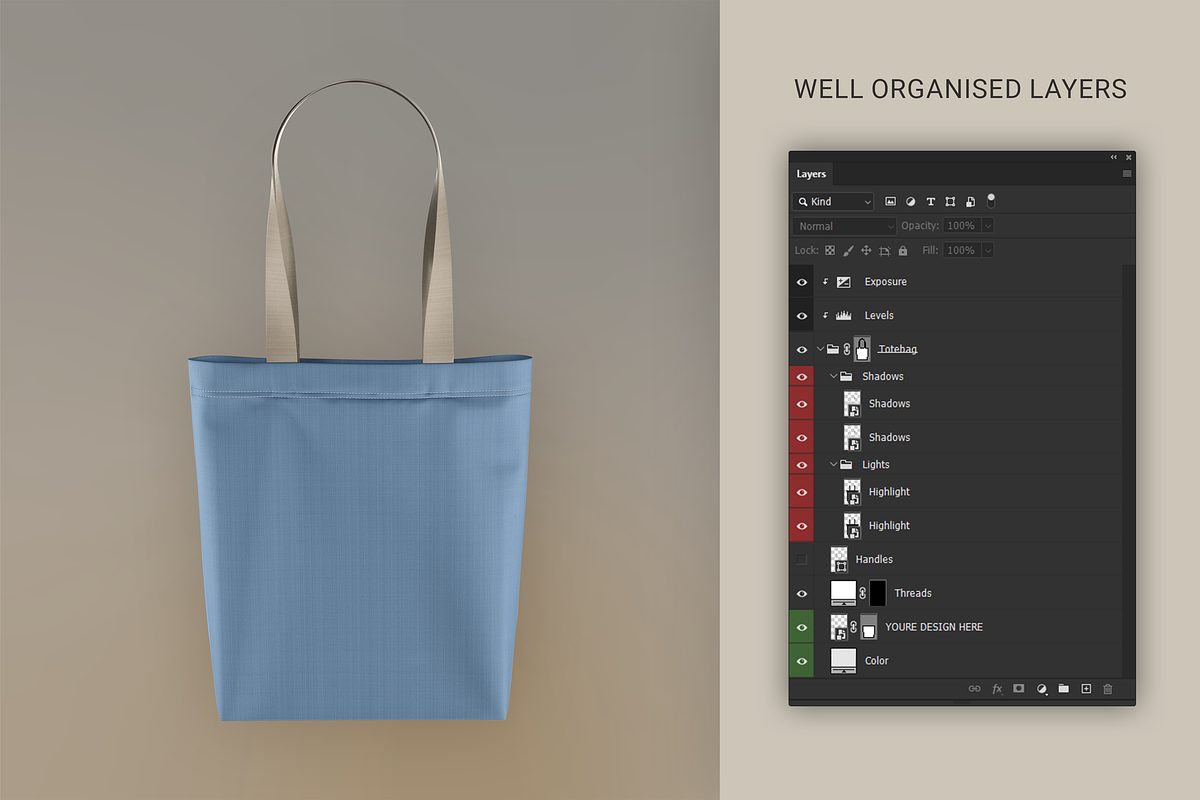Create new fill or adjustment layer

point(1042,689)
